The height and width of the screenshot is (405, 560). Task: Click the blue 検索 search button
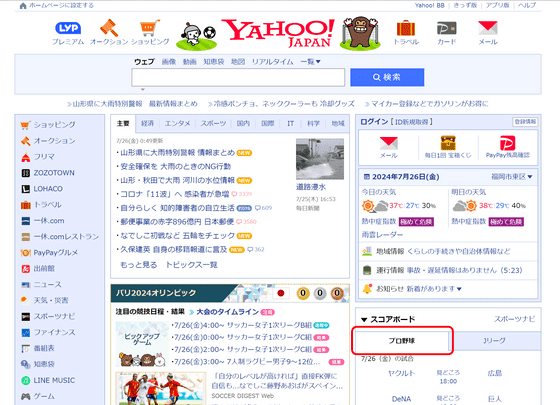click(x=387, y=77)
